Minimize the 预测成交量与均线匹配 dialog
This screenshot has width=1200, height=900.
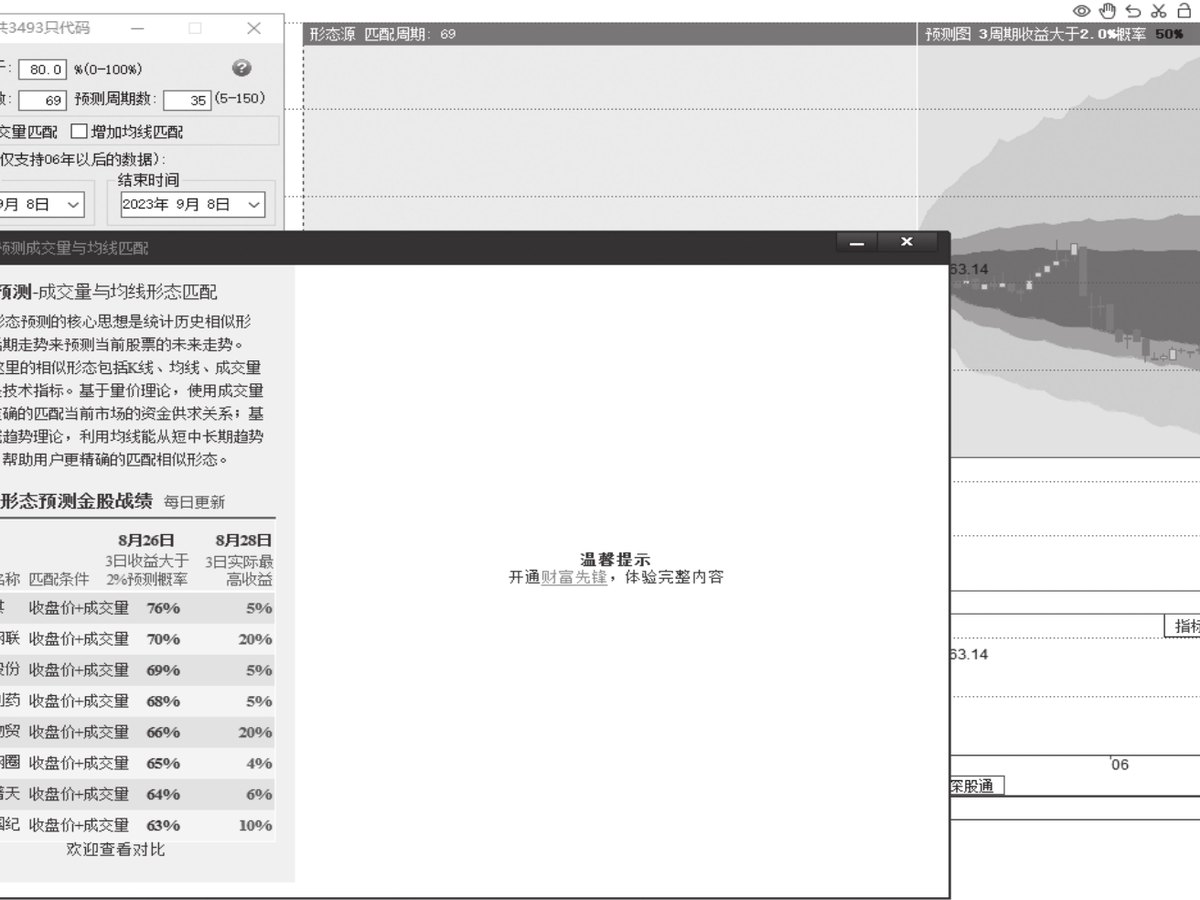[x=856, y=242]
